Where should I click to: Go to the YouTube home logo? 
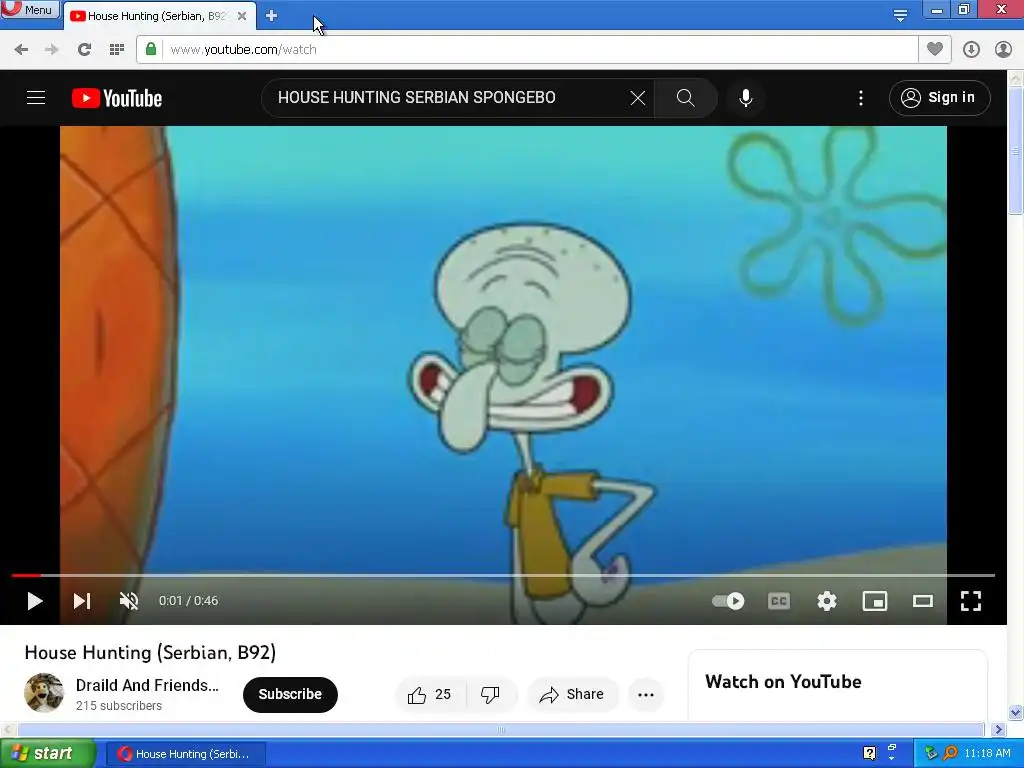click(x=117, y=98)
